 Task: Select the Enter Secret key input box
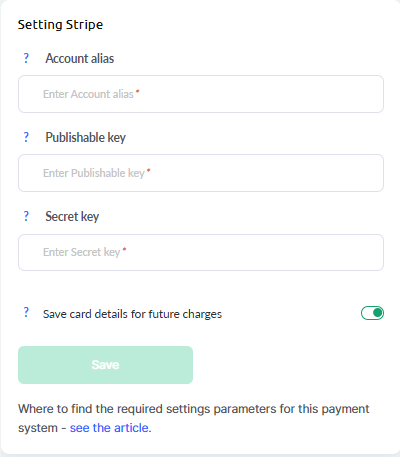click(x=201, y=252)
